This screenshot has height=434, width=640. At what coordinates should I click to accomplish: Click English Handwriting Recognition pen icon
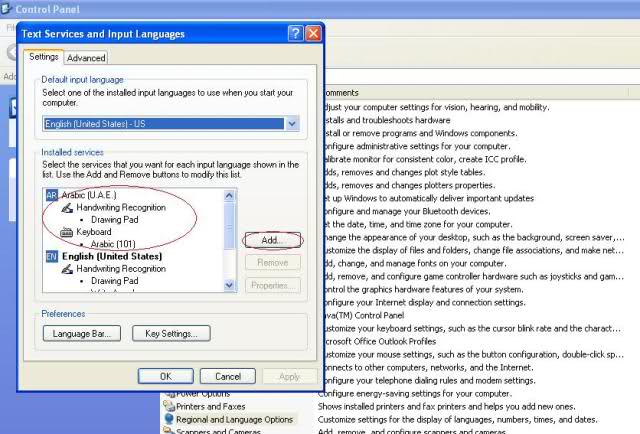[x=67, y=269]
